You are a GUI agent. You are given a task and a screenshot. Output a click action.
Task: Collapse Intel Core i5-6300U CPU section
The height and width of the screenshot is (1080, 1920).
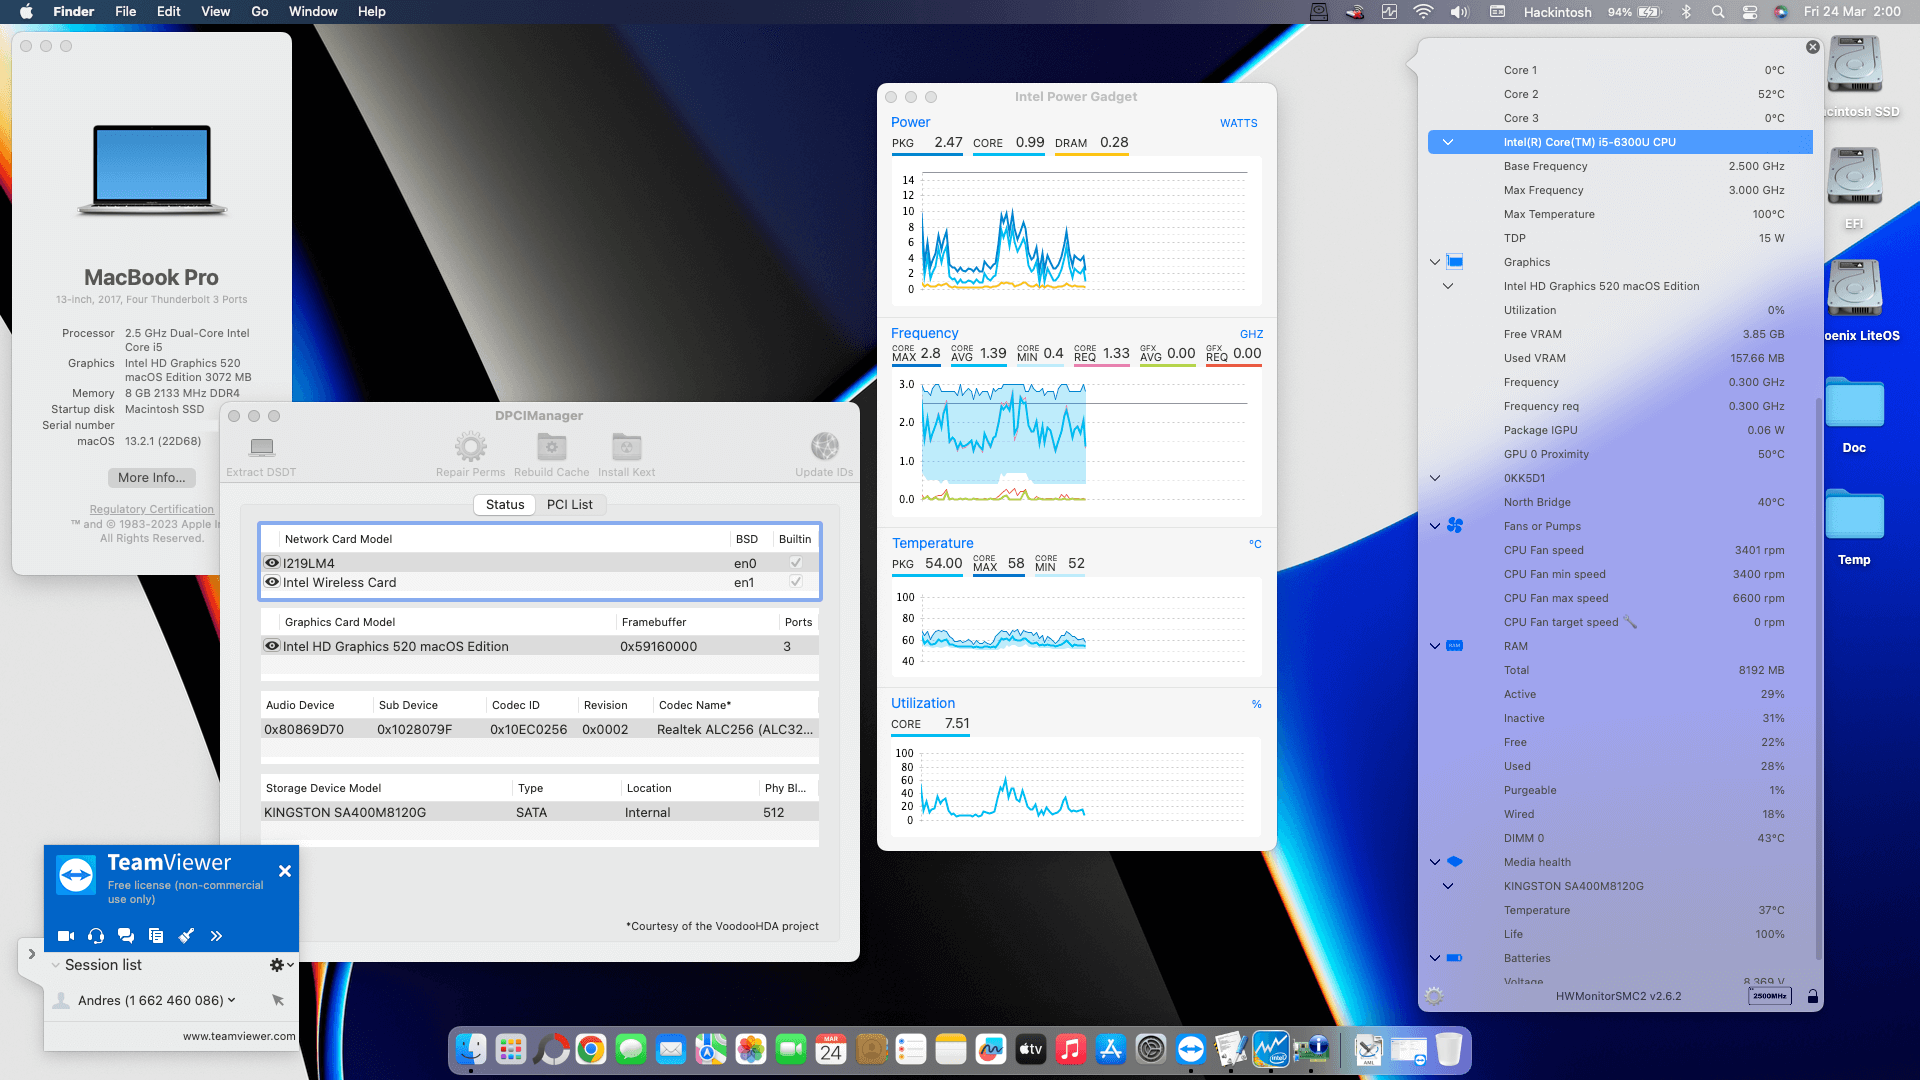coord(1448,142)
